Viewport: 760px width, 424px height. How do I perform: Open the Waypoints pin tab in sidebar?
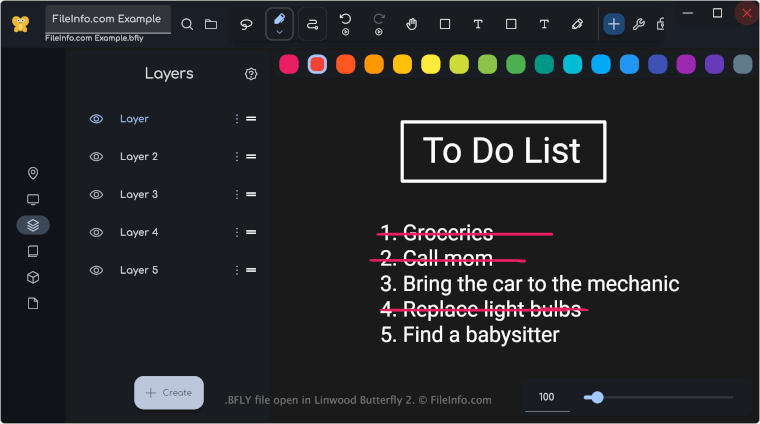(x=33, y=174)
